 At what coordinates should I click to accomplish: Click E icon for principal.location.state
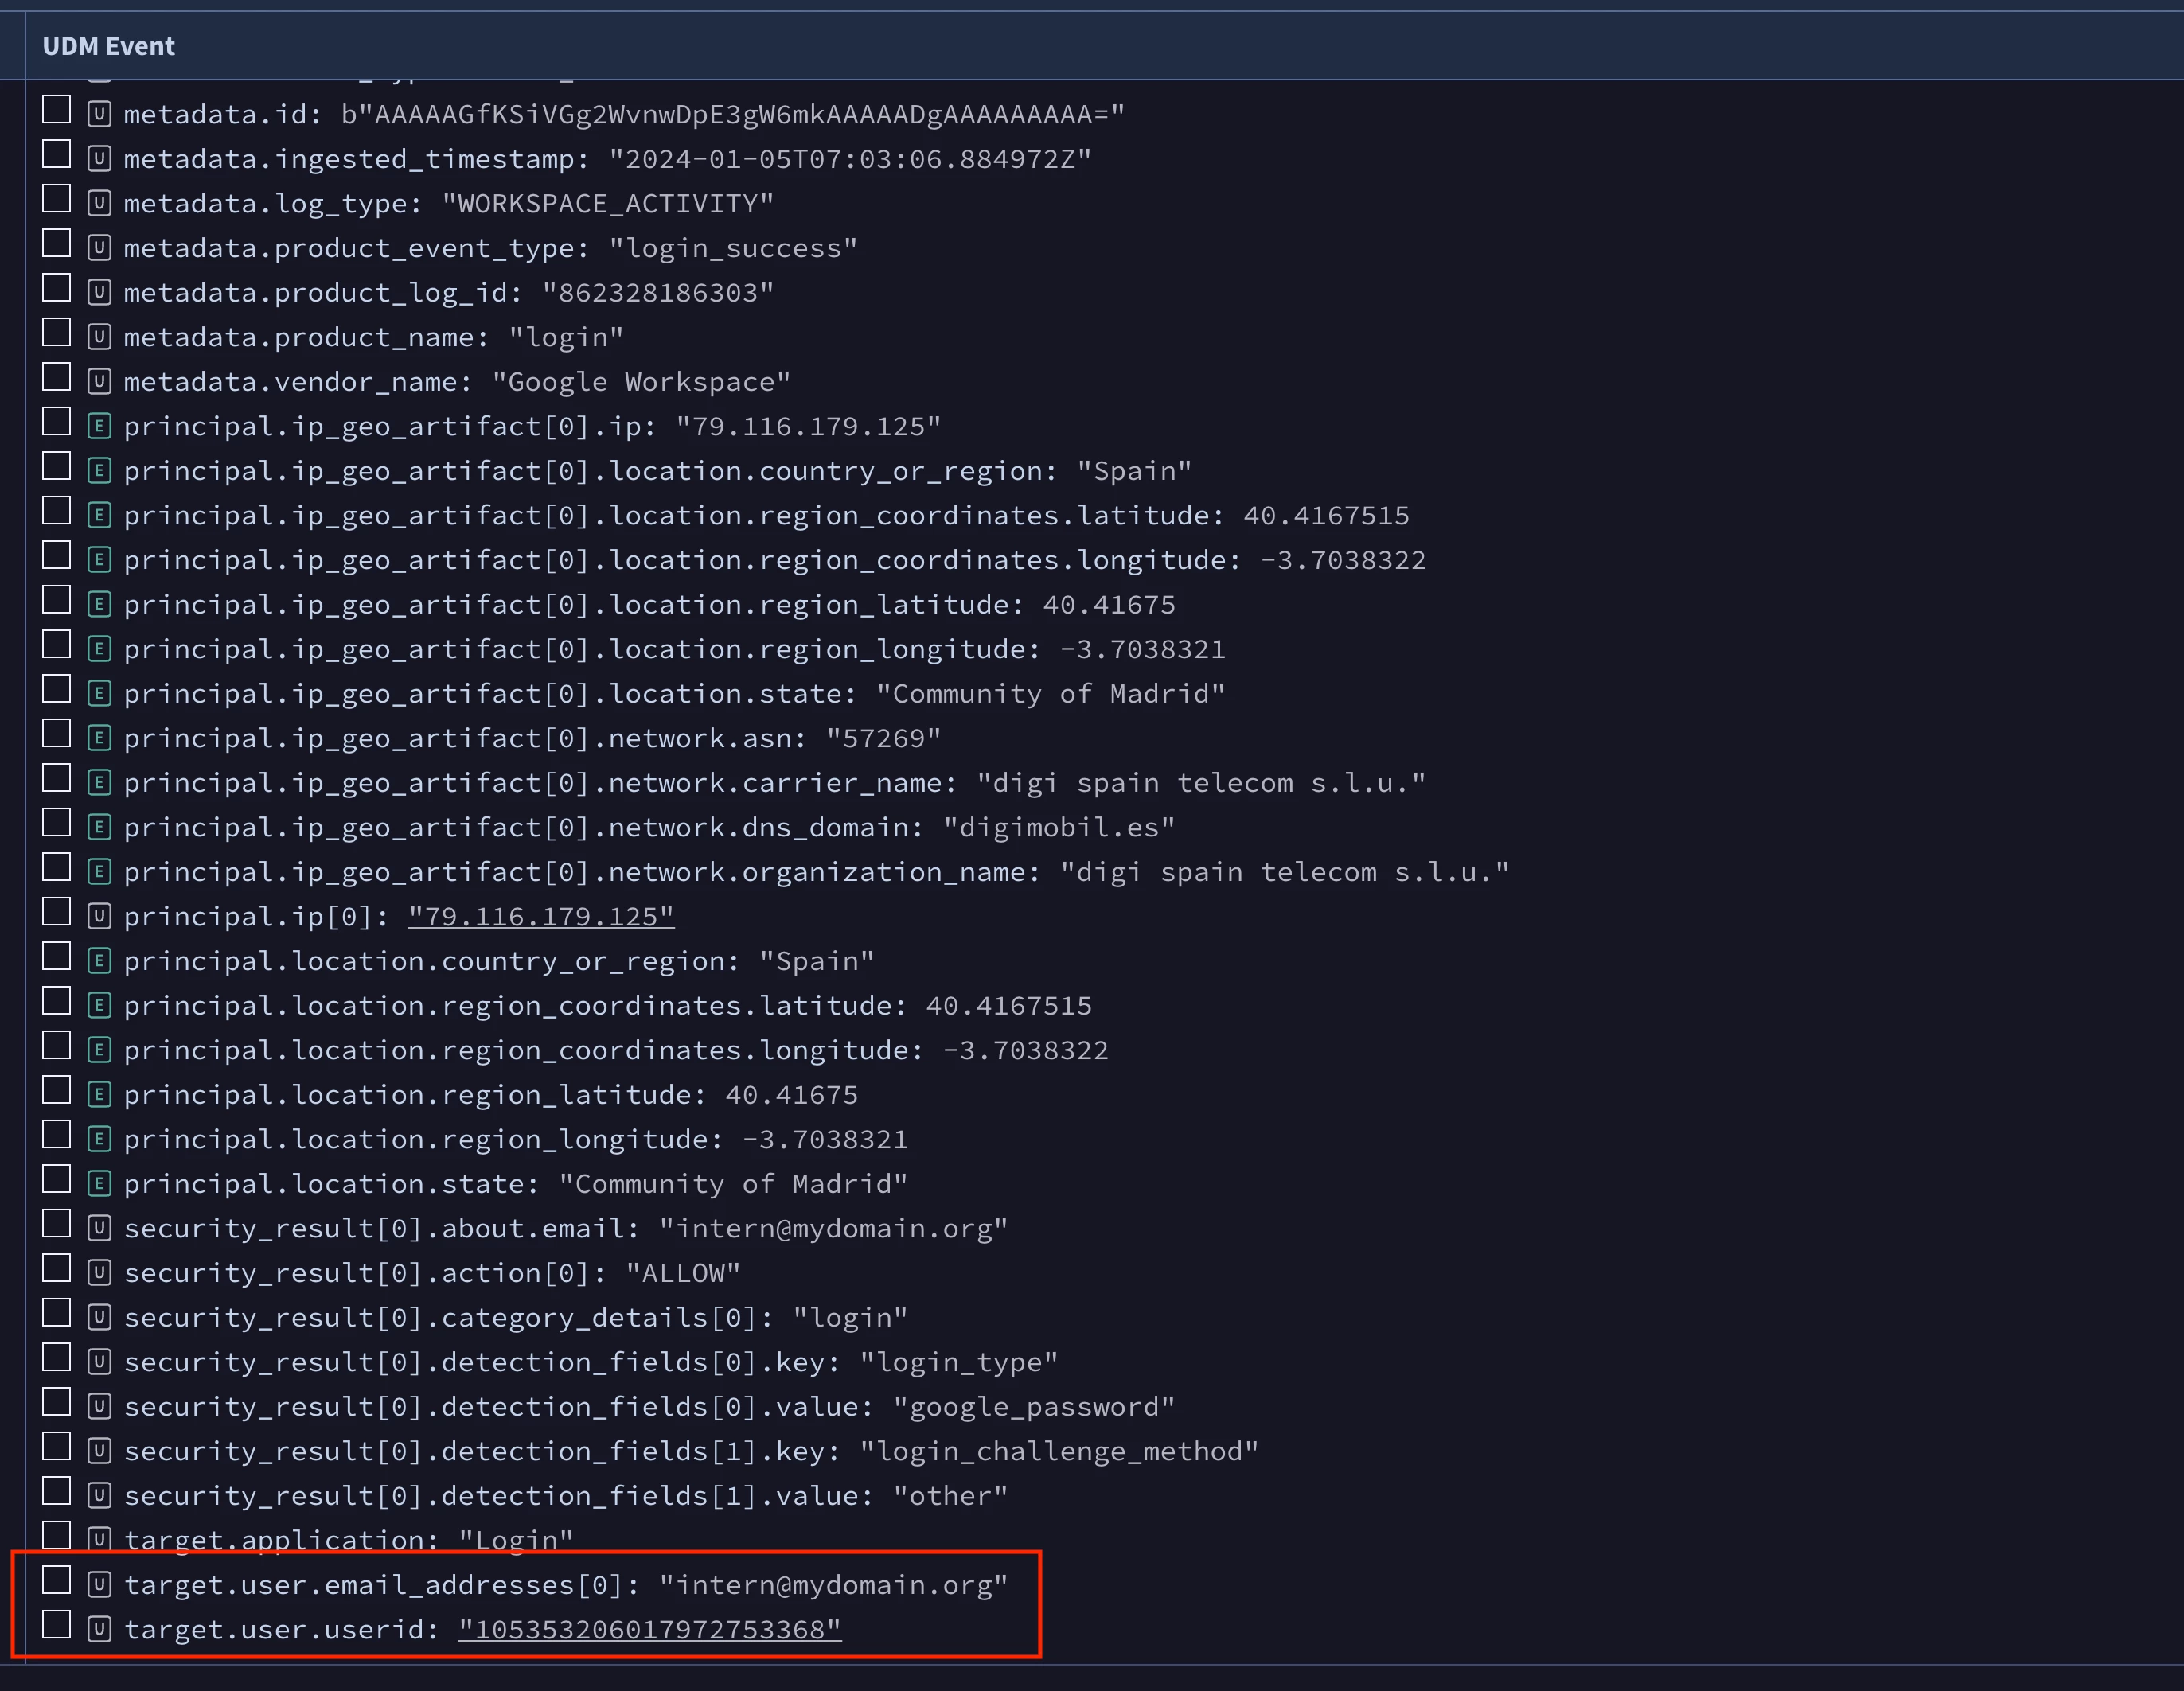point(99,1183)
